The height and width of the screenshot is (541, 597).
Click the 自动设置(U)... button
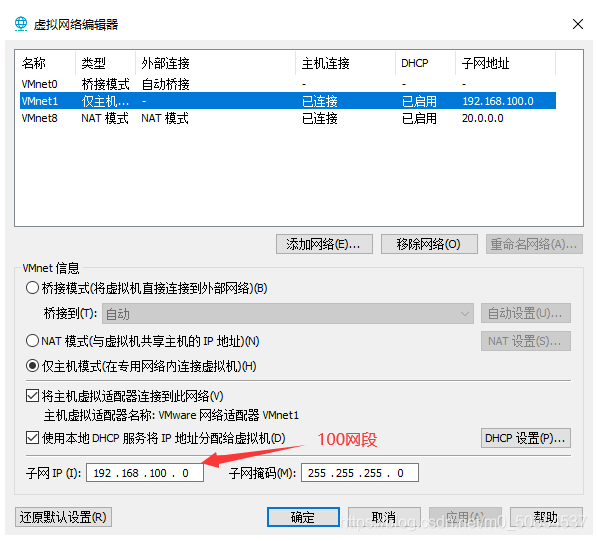(526, 313)
